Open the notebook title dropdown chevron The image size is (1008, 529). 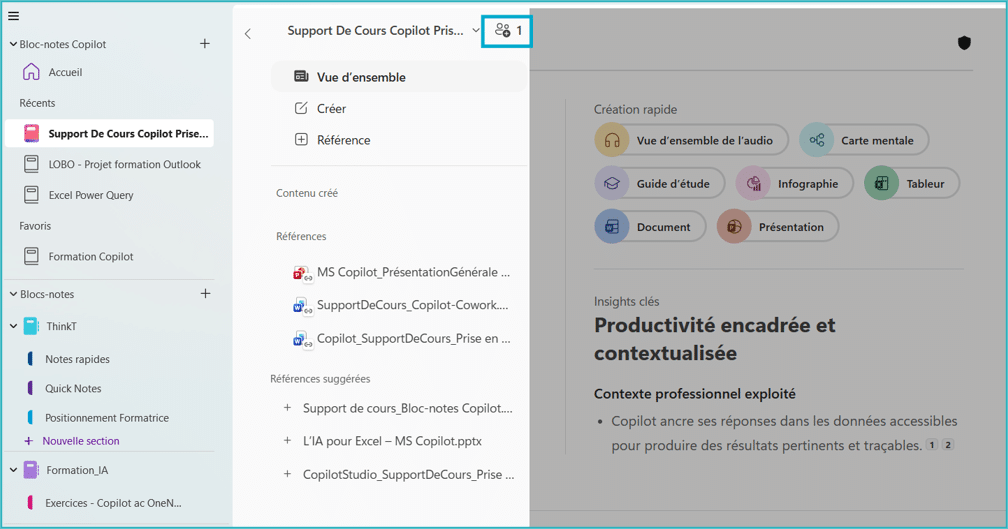476,30
